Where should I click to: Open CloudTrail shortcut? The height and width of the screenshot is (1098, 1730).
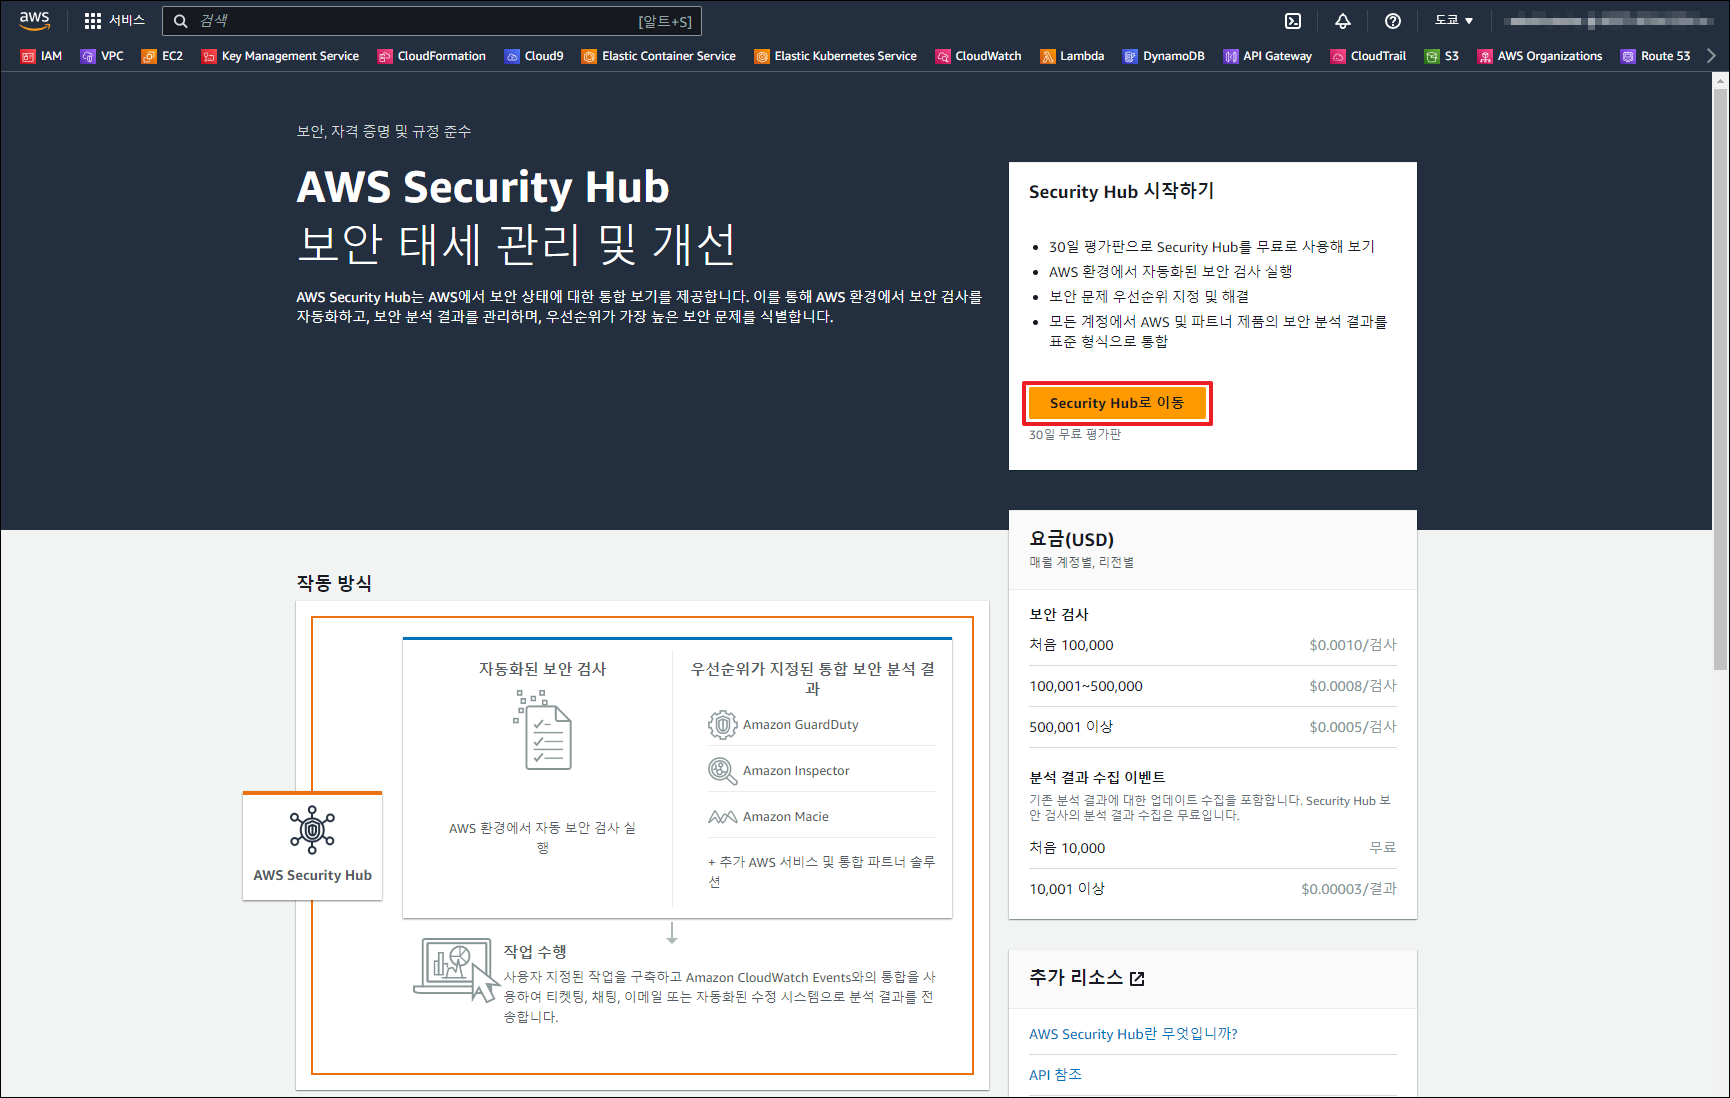coord(1368,56)
